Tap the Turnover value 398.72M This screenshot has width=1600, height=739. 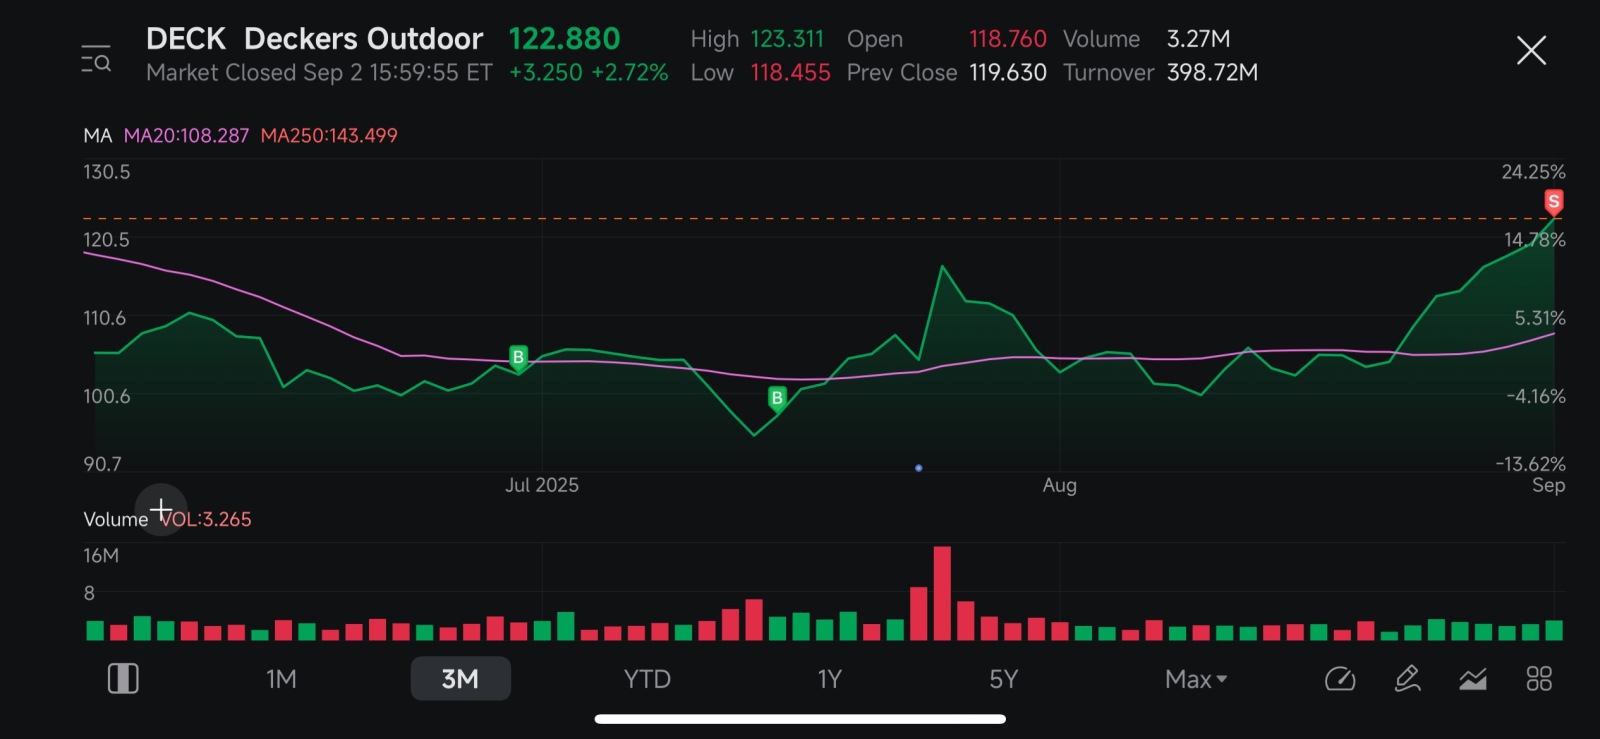(x=1212, y=73)
